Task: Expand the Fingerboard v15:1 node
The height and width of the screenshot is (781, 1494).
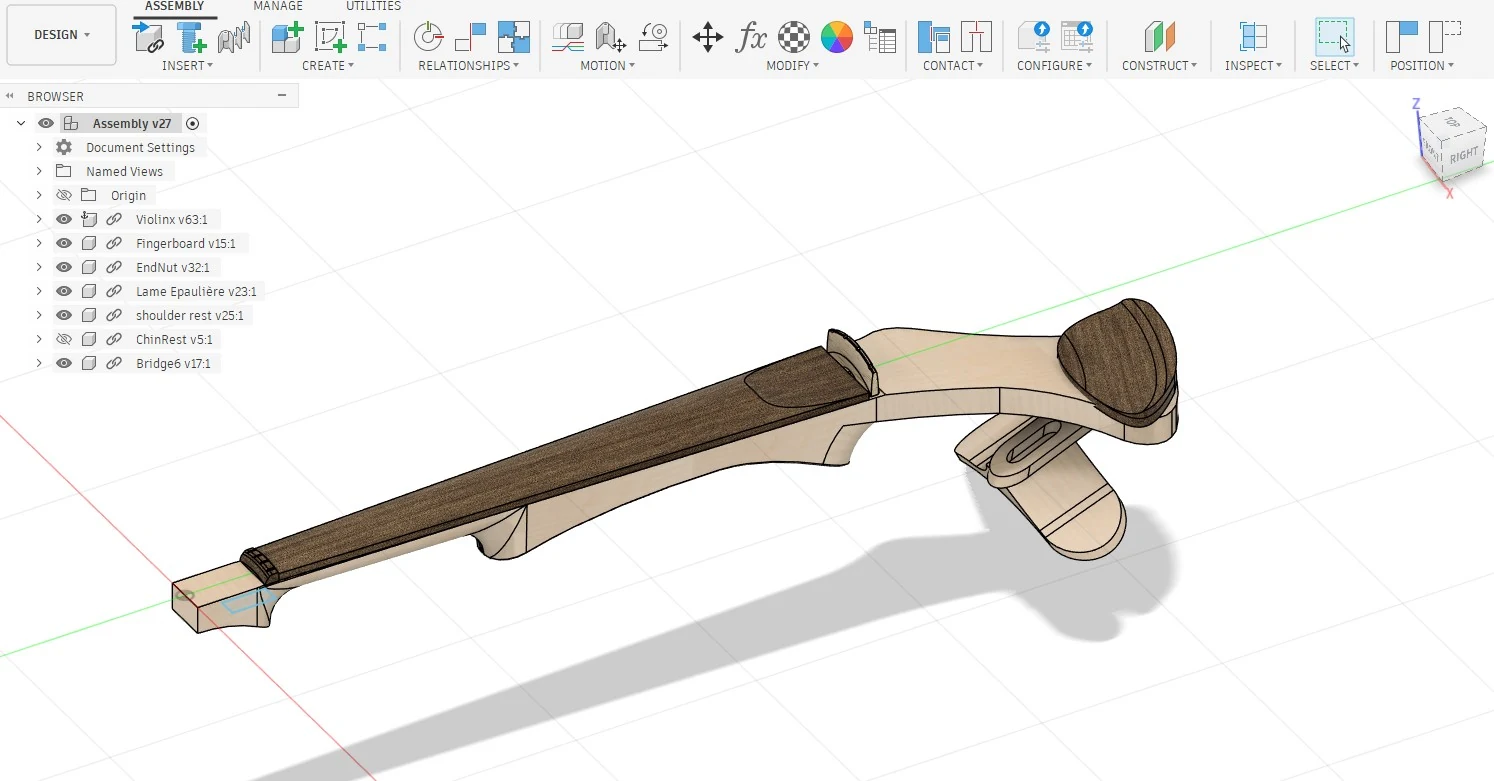Action: click(39, 243)
